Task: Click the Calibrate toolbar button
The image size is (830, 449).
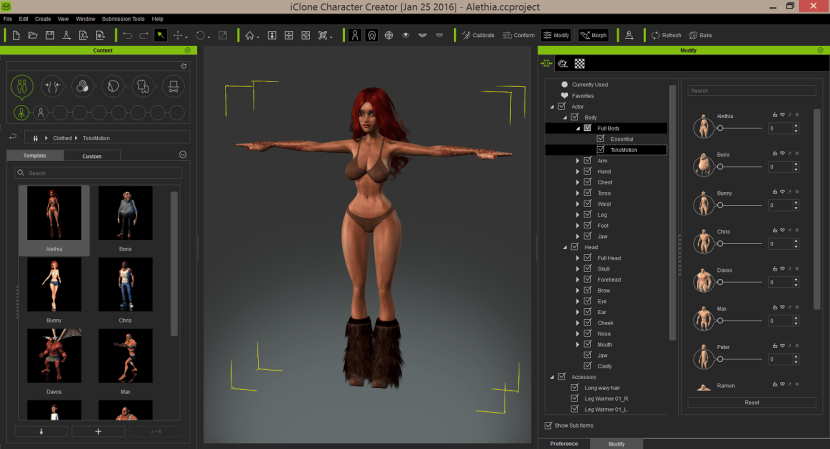Action: [477, 35]
